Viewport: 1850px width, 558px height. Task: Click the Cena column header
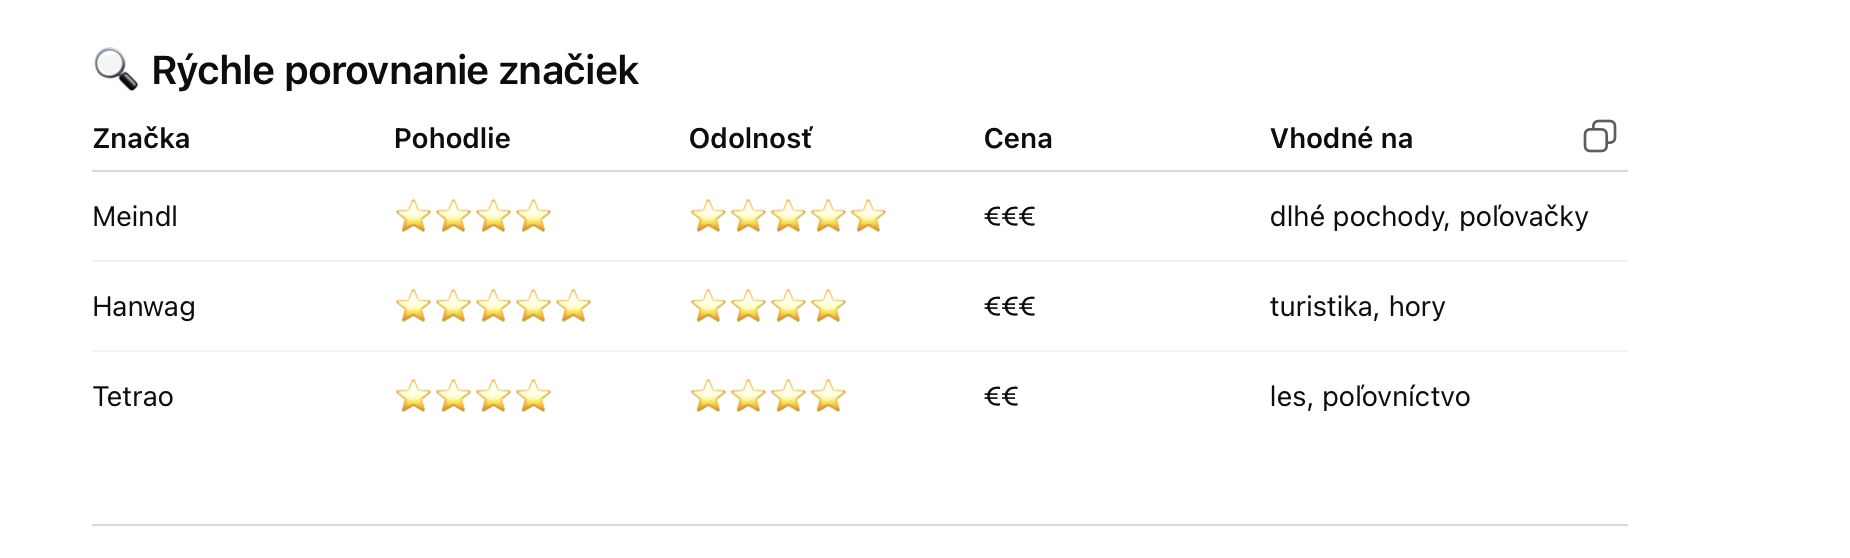1017,139
